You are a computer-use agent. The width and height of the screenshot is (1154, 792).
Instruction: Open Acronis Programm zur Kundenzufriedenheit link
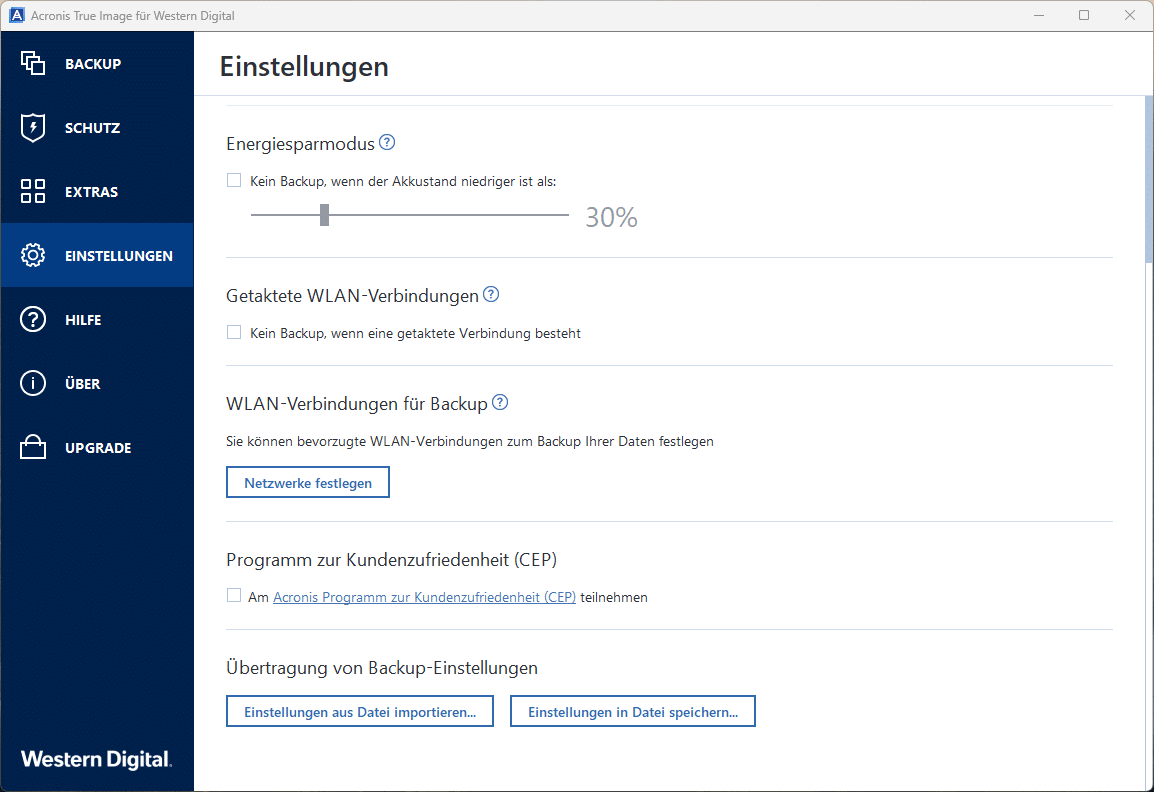[424, 597]
